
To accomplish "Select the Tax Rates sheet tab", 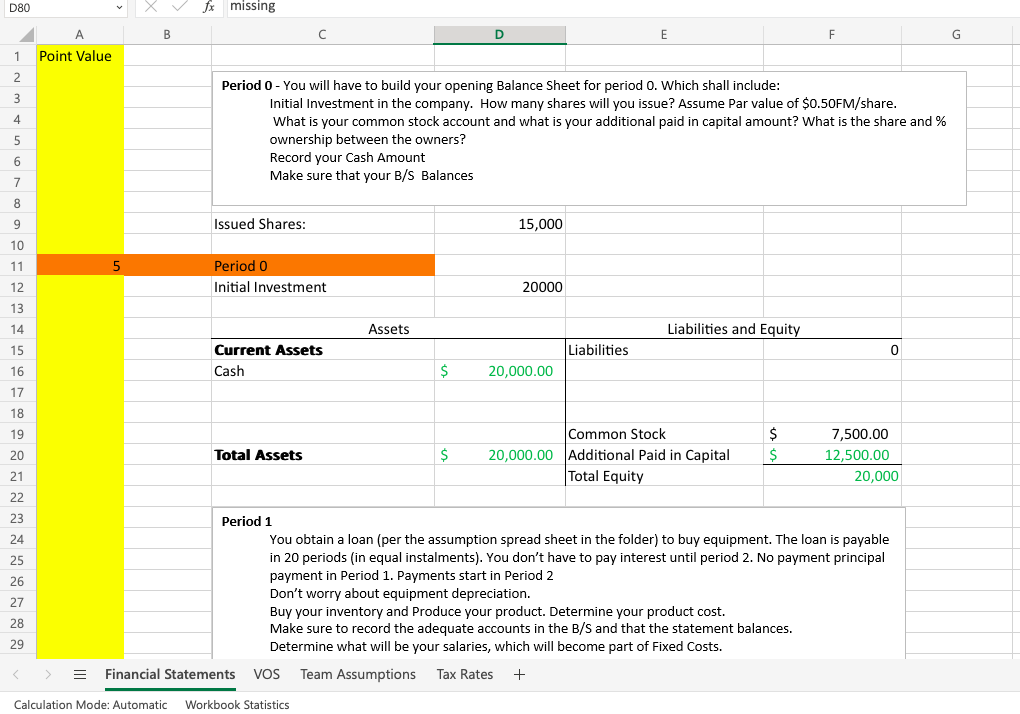I will (464, 674).
